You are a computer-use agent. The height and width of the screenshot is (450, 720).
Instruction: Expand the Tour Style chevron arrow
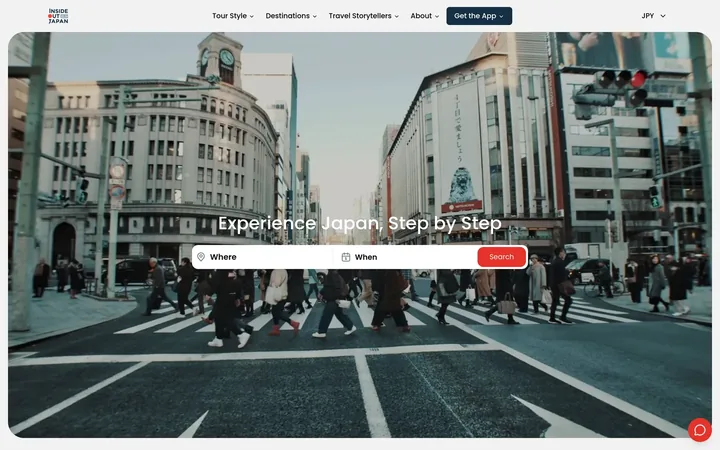tap(252, 16)
